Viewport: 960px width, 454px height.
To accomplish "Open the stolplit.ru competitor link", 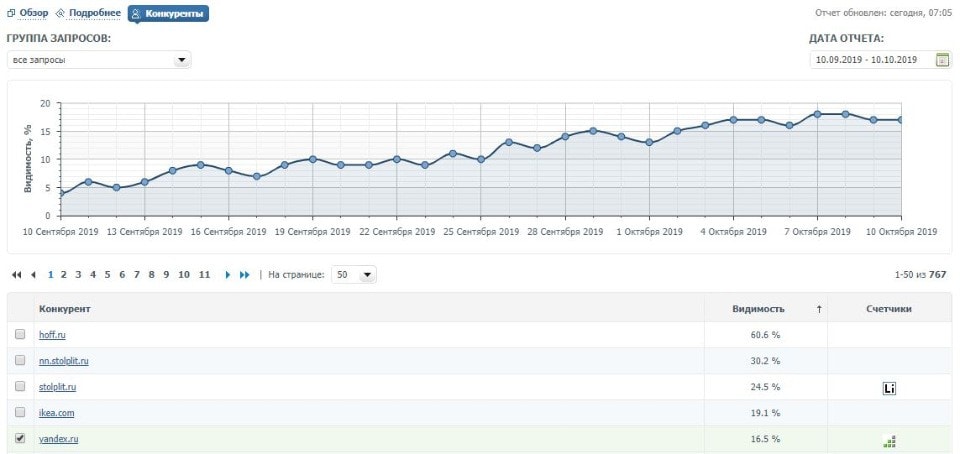I will click(58, 387).
